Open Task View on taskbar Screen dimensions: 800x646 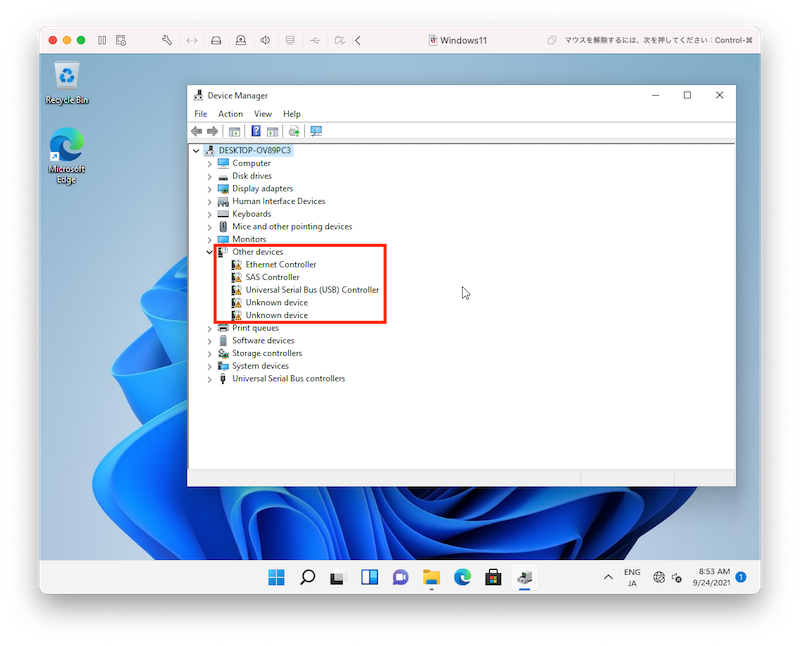pos(338,577)
